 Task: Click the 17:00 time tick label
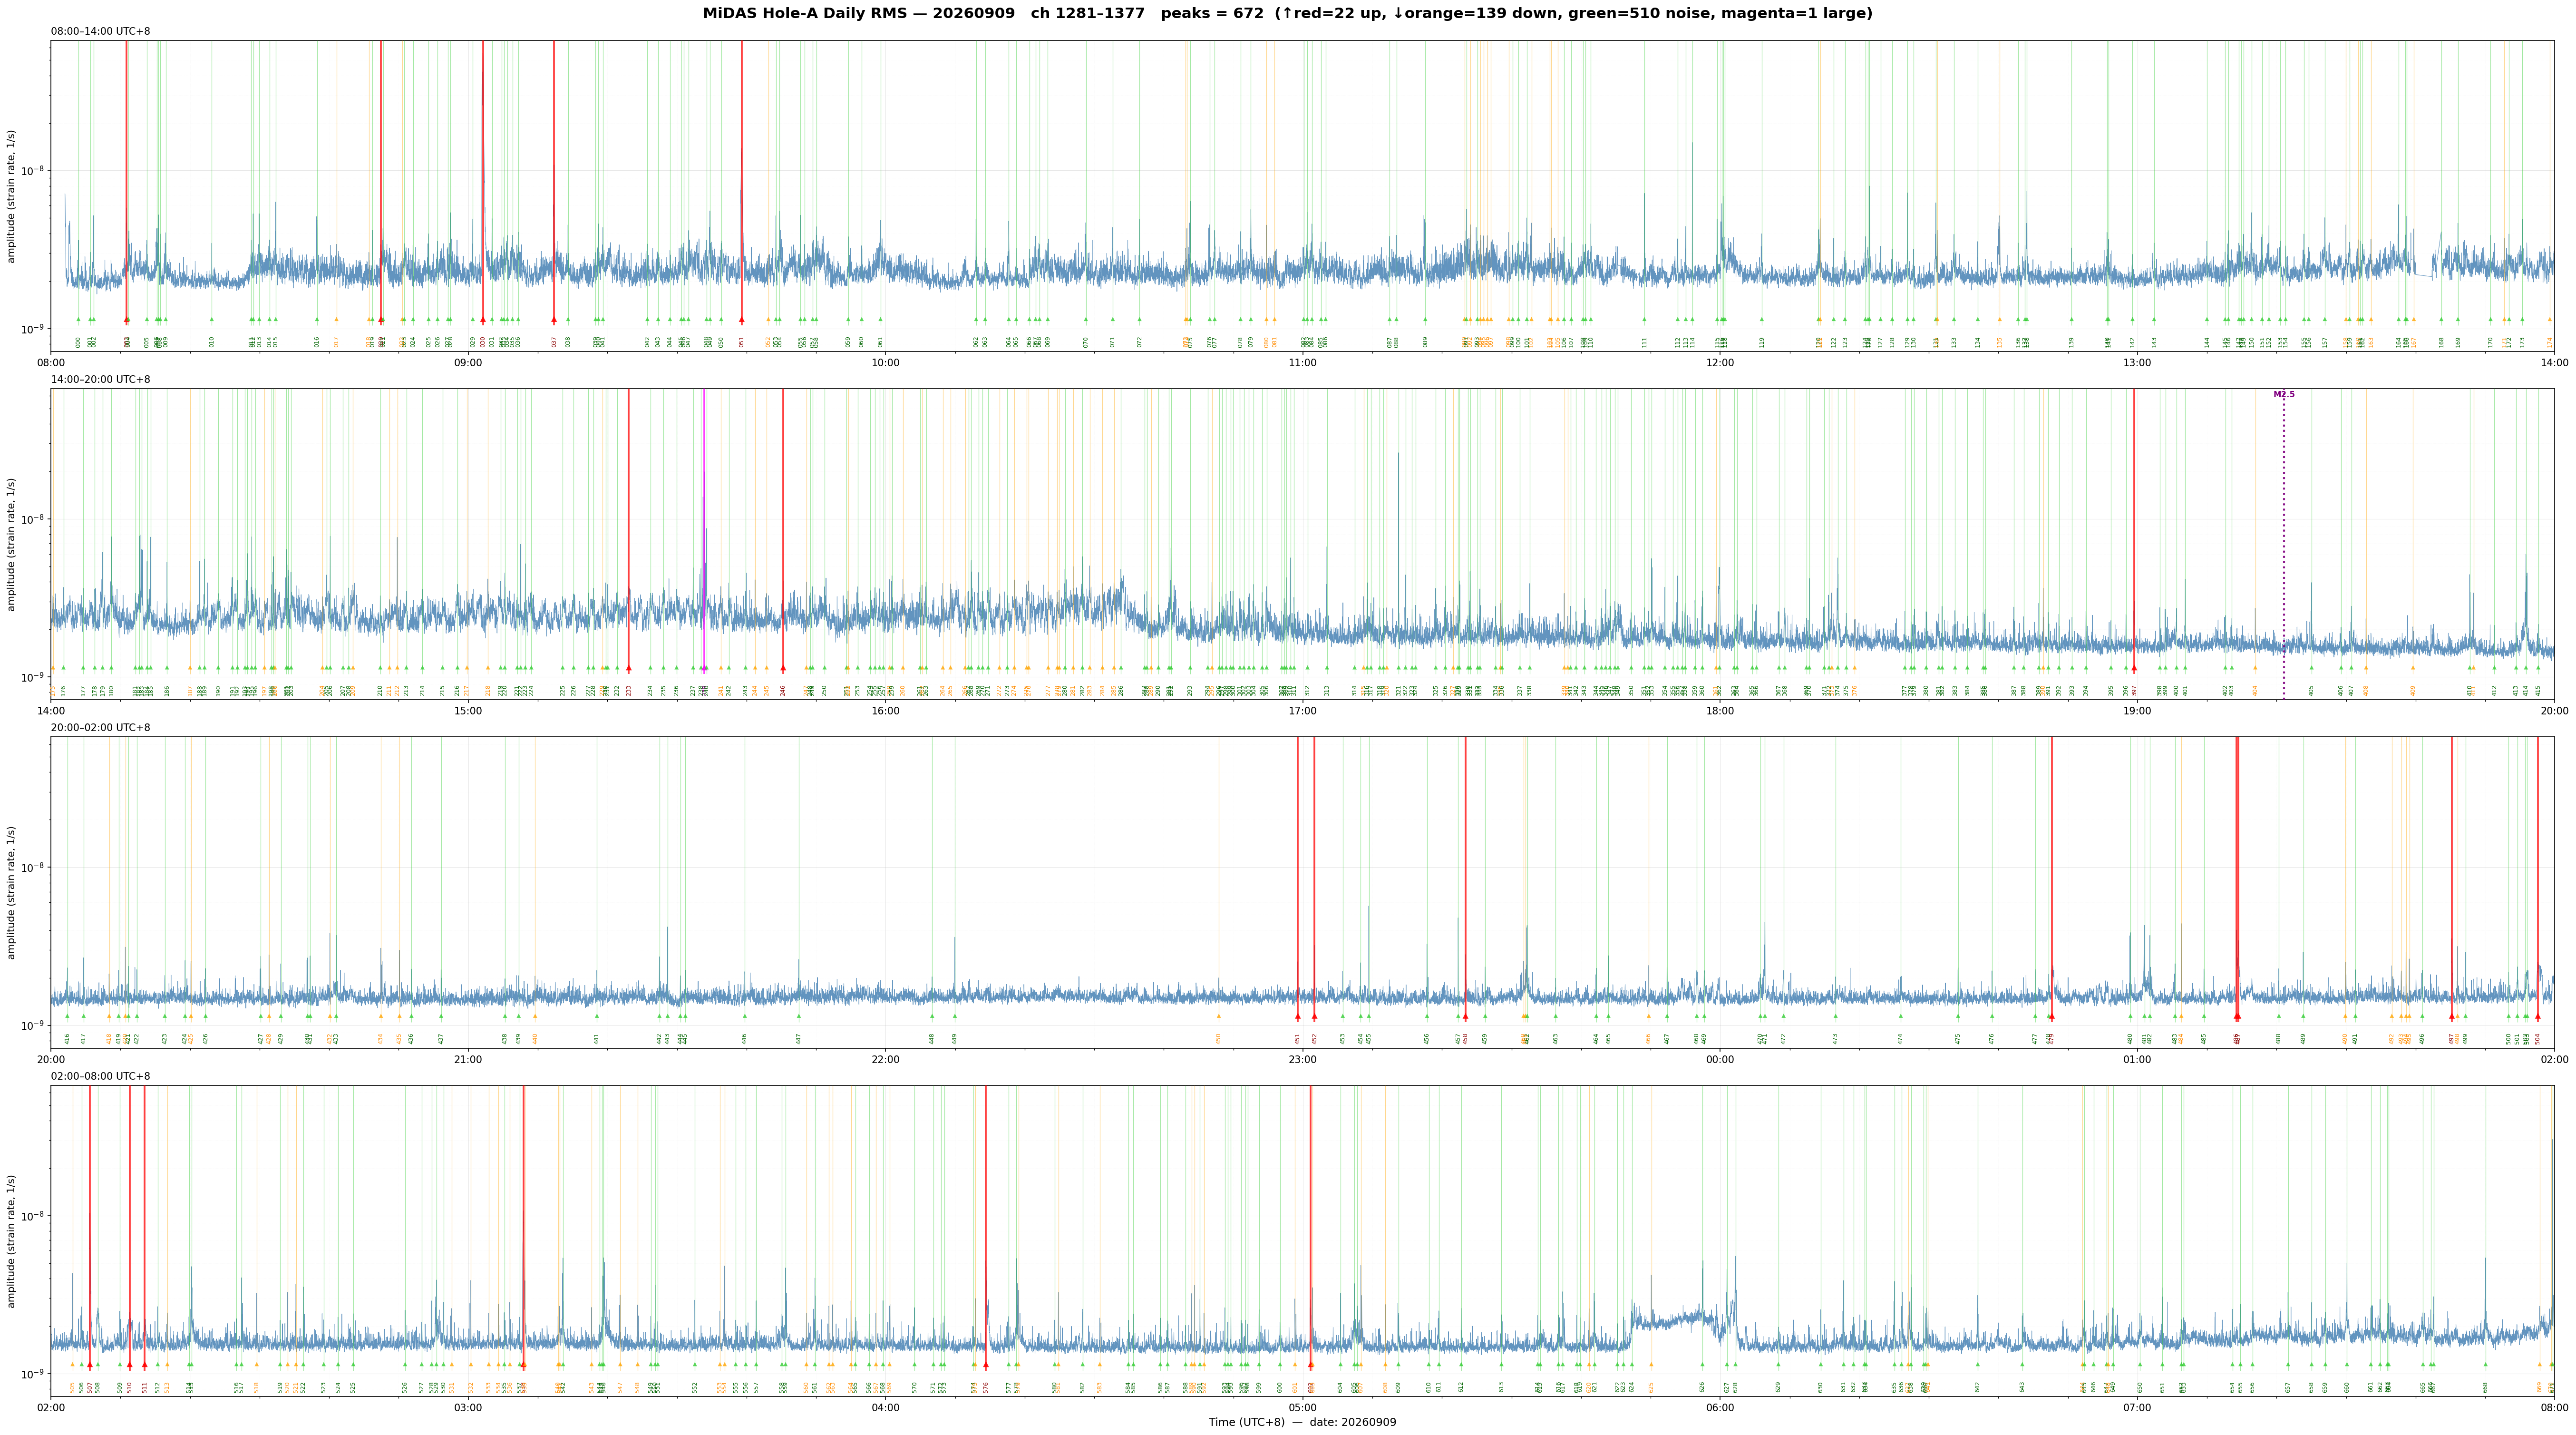click(x=1302, y=711)
